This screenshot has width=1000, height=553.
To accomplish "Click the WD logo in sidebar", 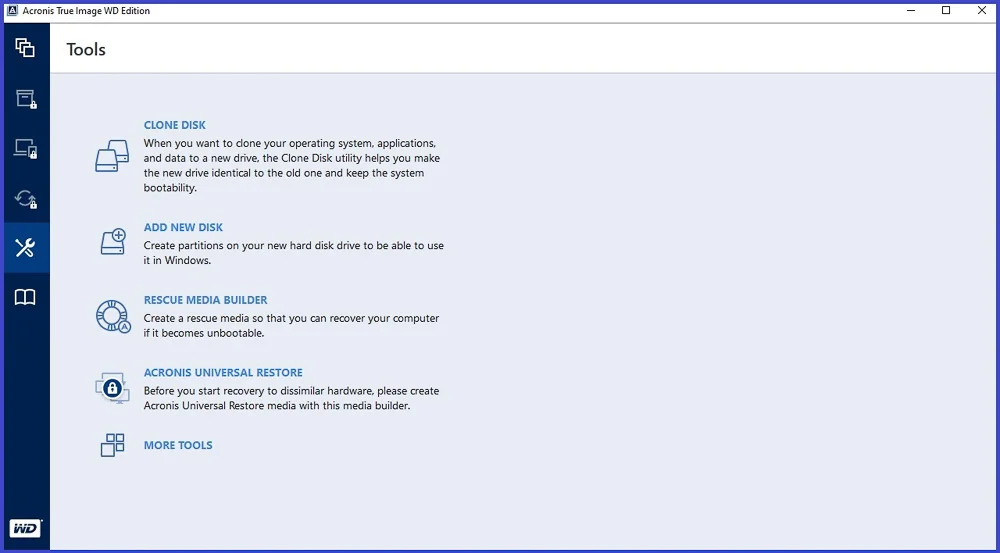I will tap(26, 528).
